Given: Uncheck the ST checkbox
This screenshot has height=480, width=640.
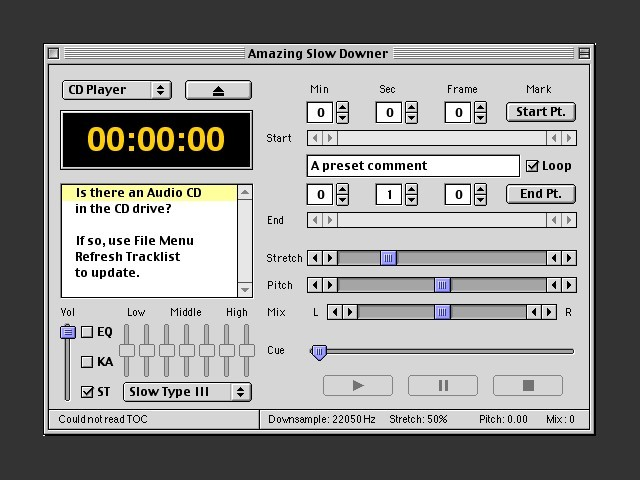Looking at the screenshot, I should click(x=87, y=392).
